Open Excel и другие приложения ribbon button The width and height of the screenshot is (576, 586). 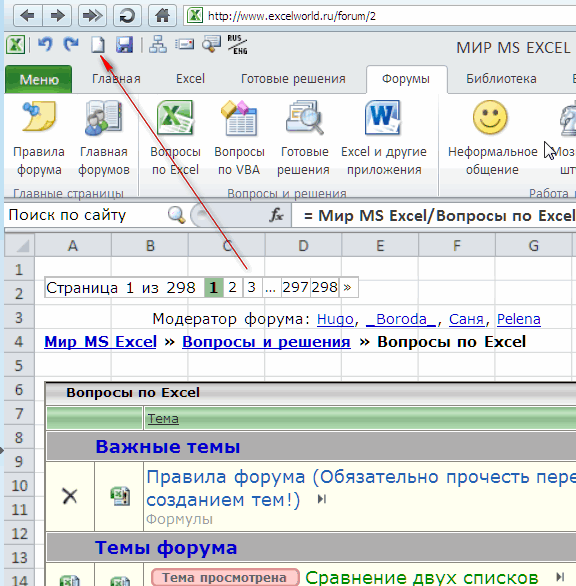[x=384, y=138]
